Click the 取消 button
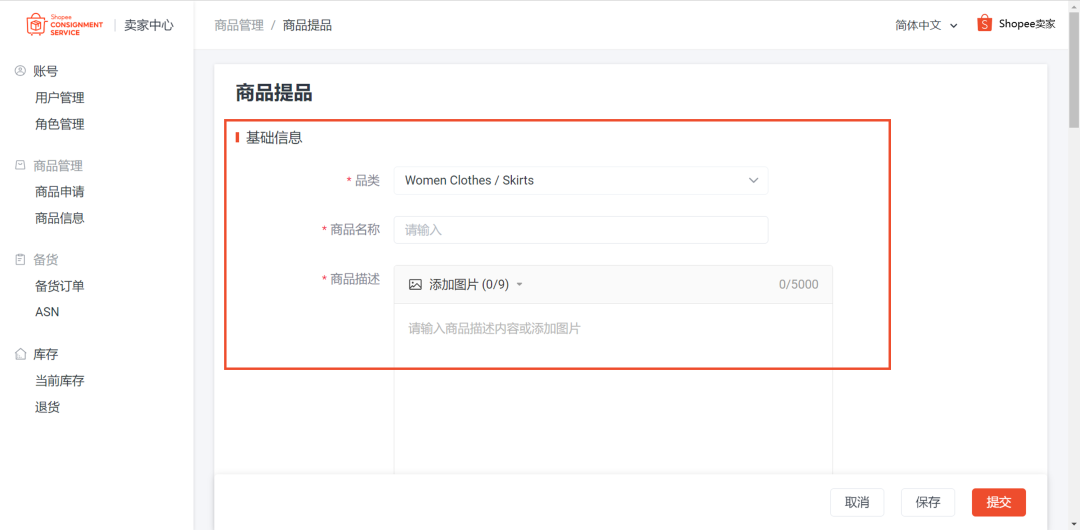 point(857,502)
